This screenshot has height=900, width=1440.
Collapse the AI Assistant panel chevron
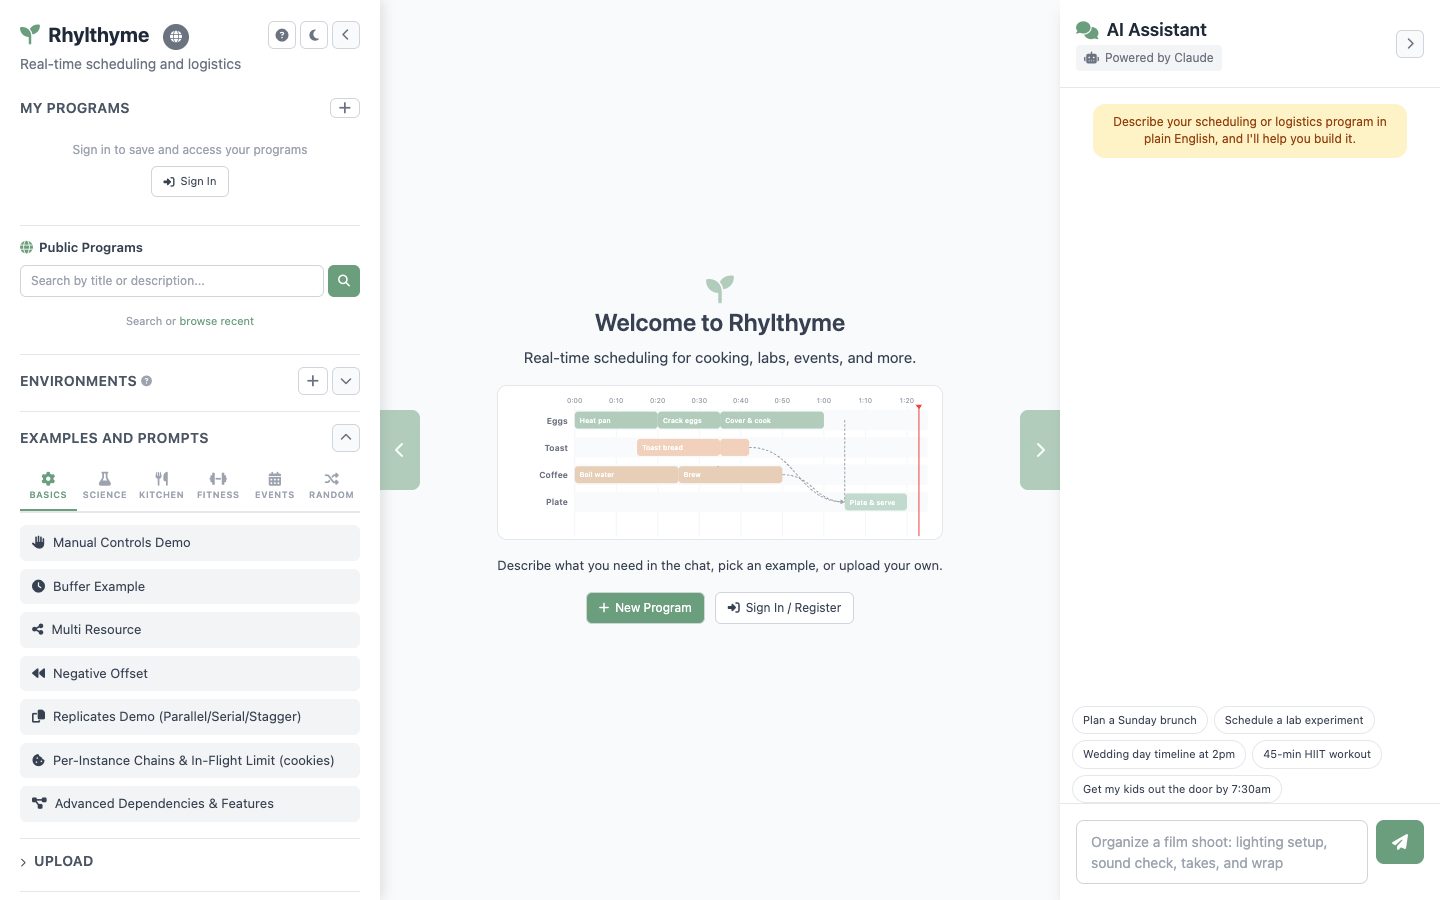point(1410,44)
